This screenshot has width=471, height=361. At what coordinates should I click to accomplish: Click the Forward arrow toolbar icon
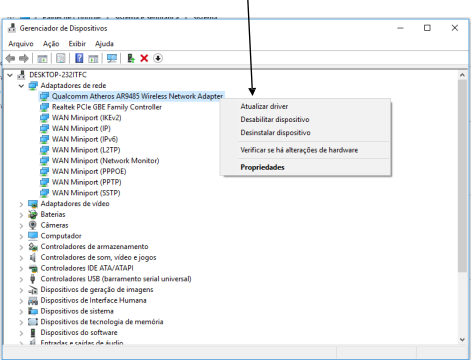click(x=24, y=59)
